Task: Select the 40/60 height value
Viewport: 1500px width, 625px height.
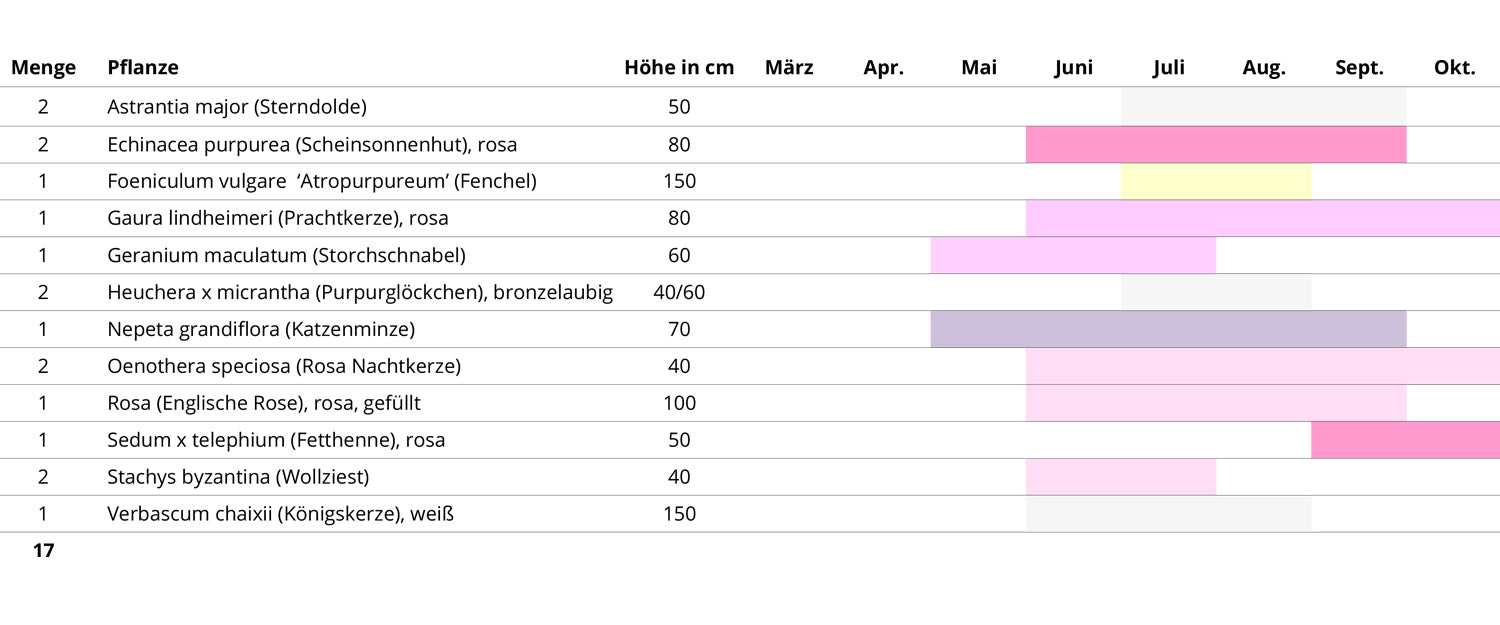Action: click(x=679, y=292)
